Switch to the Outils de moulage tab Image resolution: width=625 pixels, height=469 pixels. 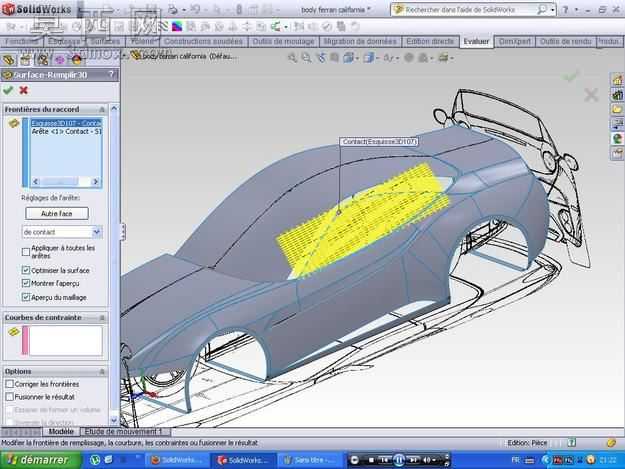283,41
